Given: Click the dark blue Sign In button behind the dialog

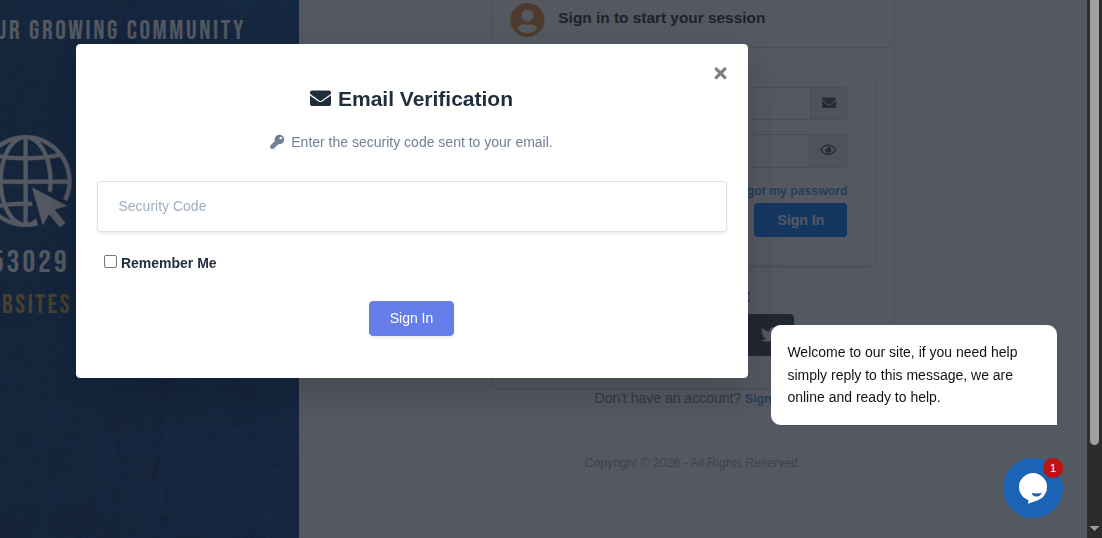Looking at the screenshot, I should (x=800, y=220).
